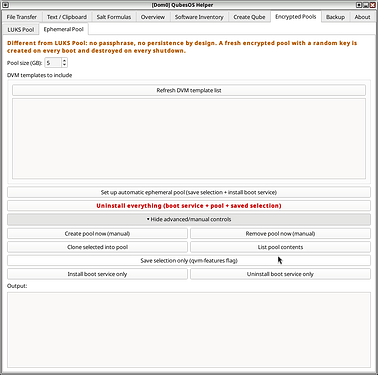Image resolution: width=378 pixels, height=375 pixels.
Task: Minimize the QubesOS Helper window
Action: (366, 5)
